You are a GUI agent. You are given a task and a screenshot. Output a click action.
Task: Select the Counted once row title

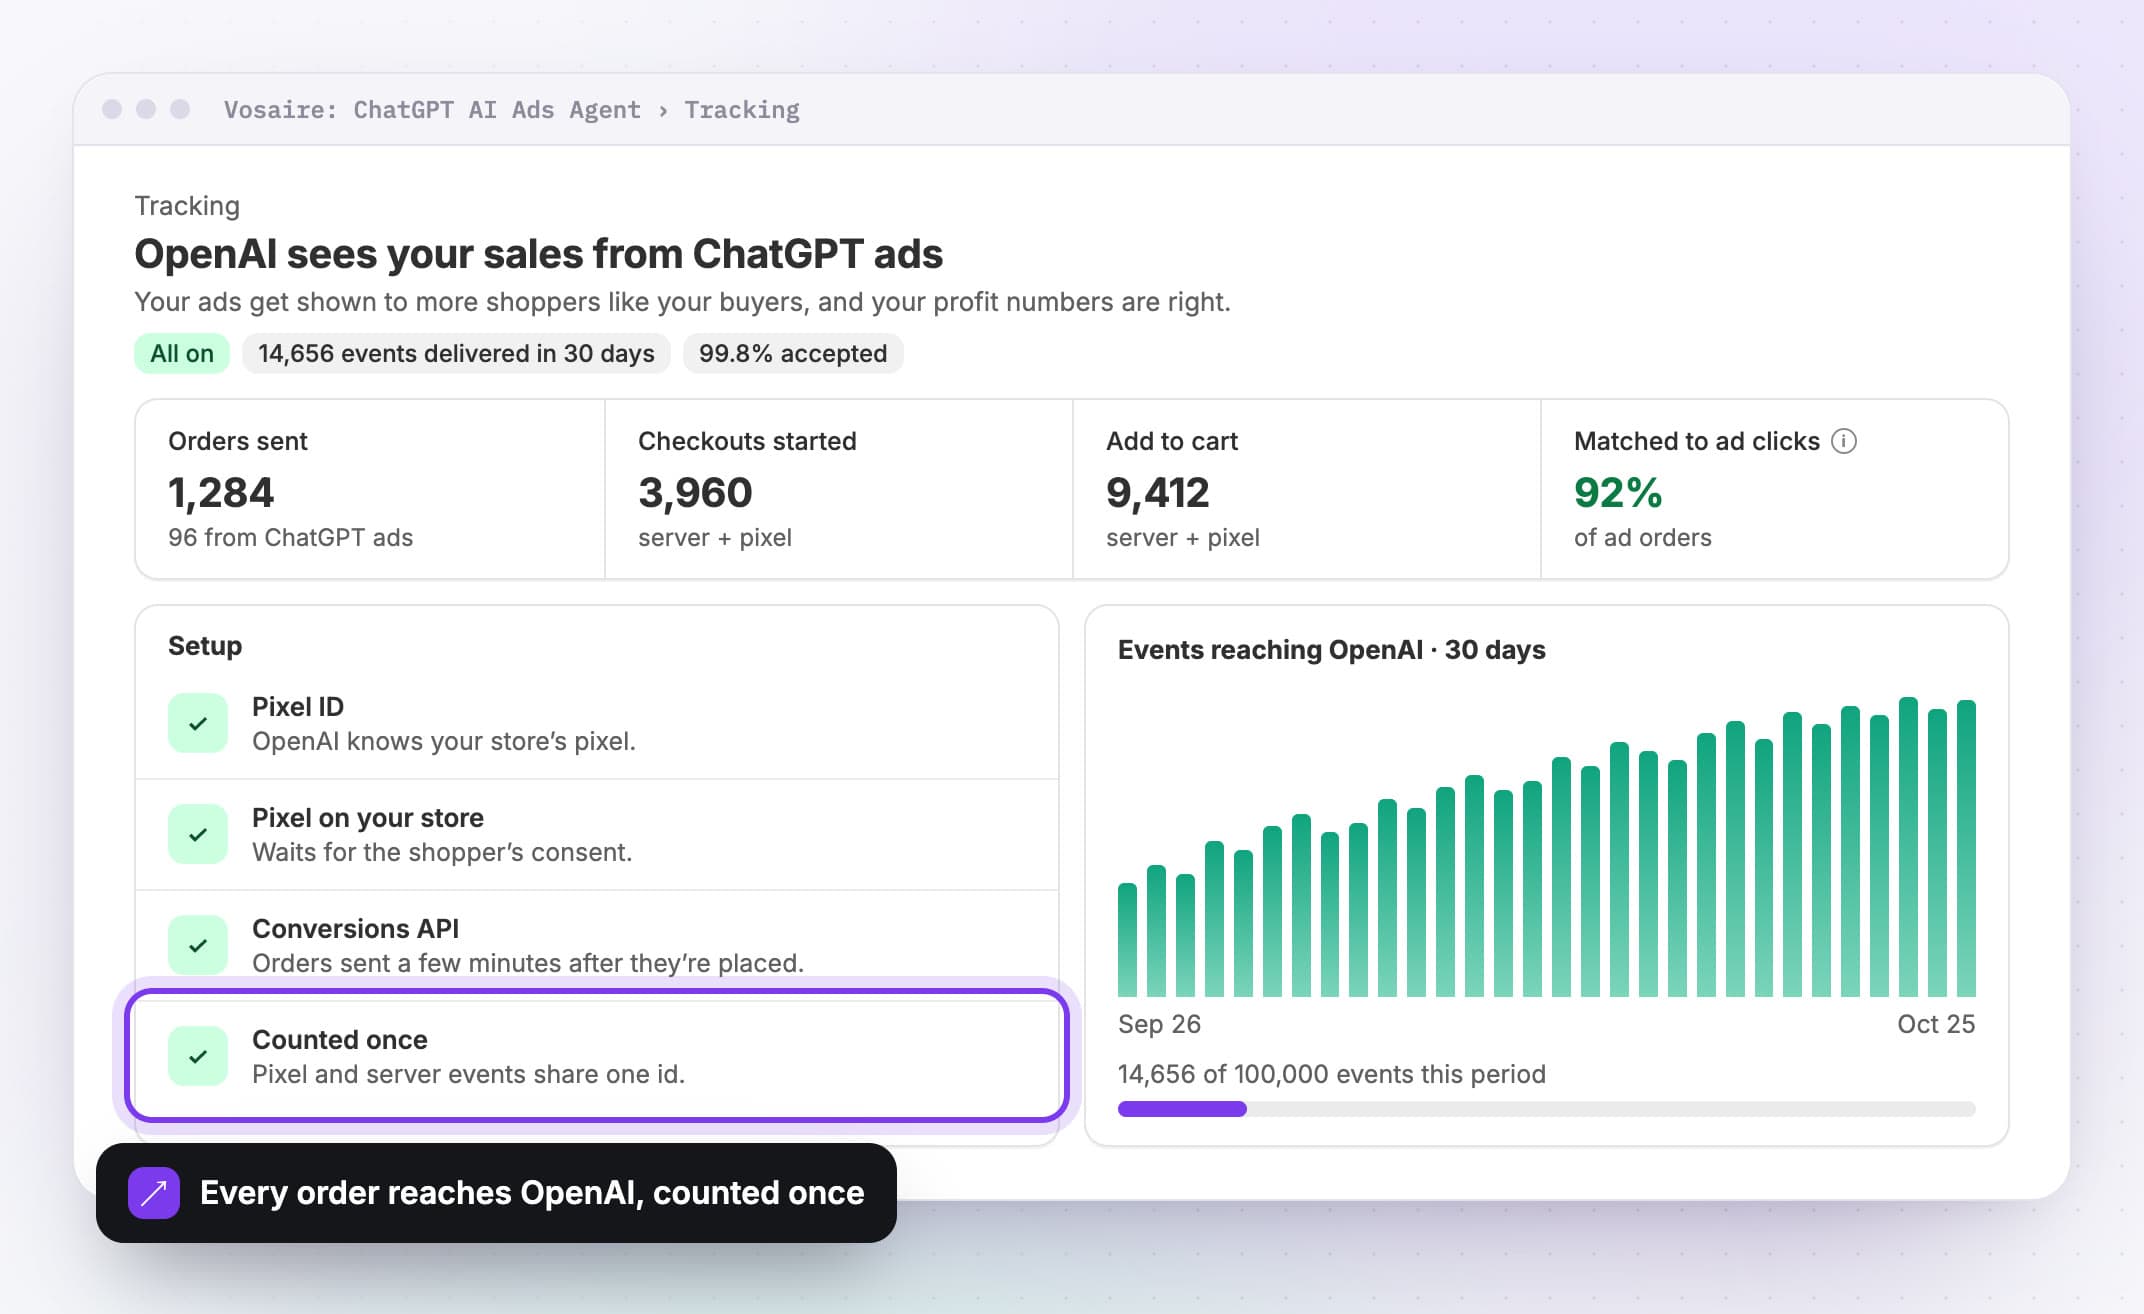340,1040
